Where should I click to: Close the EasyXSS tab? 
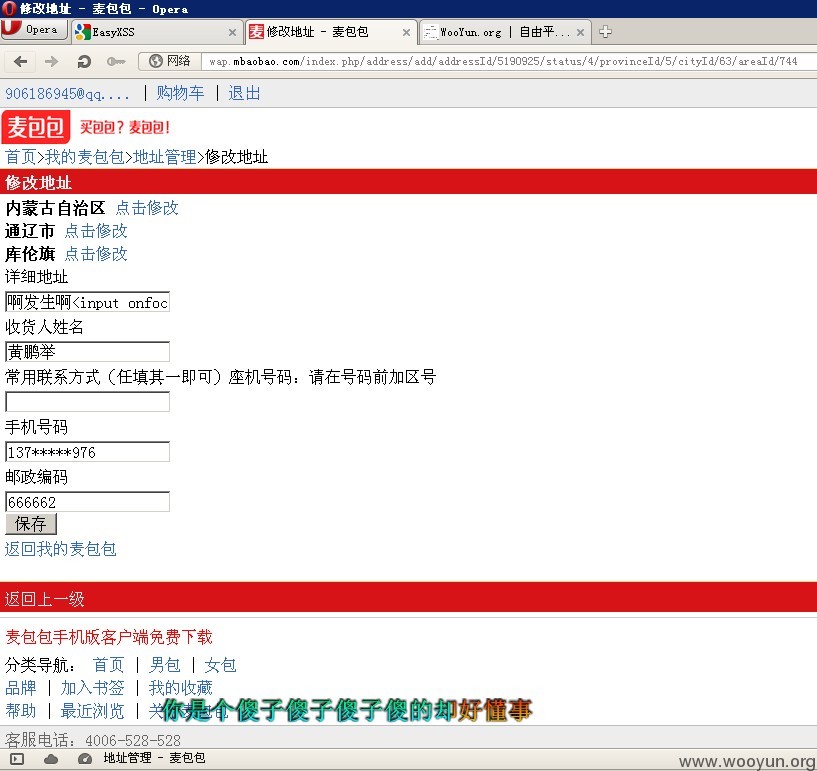pos(232,33)
